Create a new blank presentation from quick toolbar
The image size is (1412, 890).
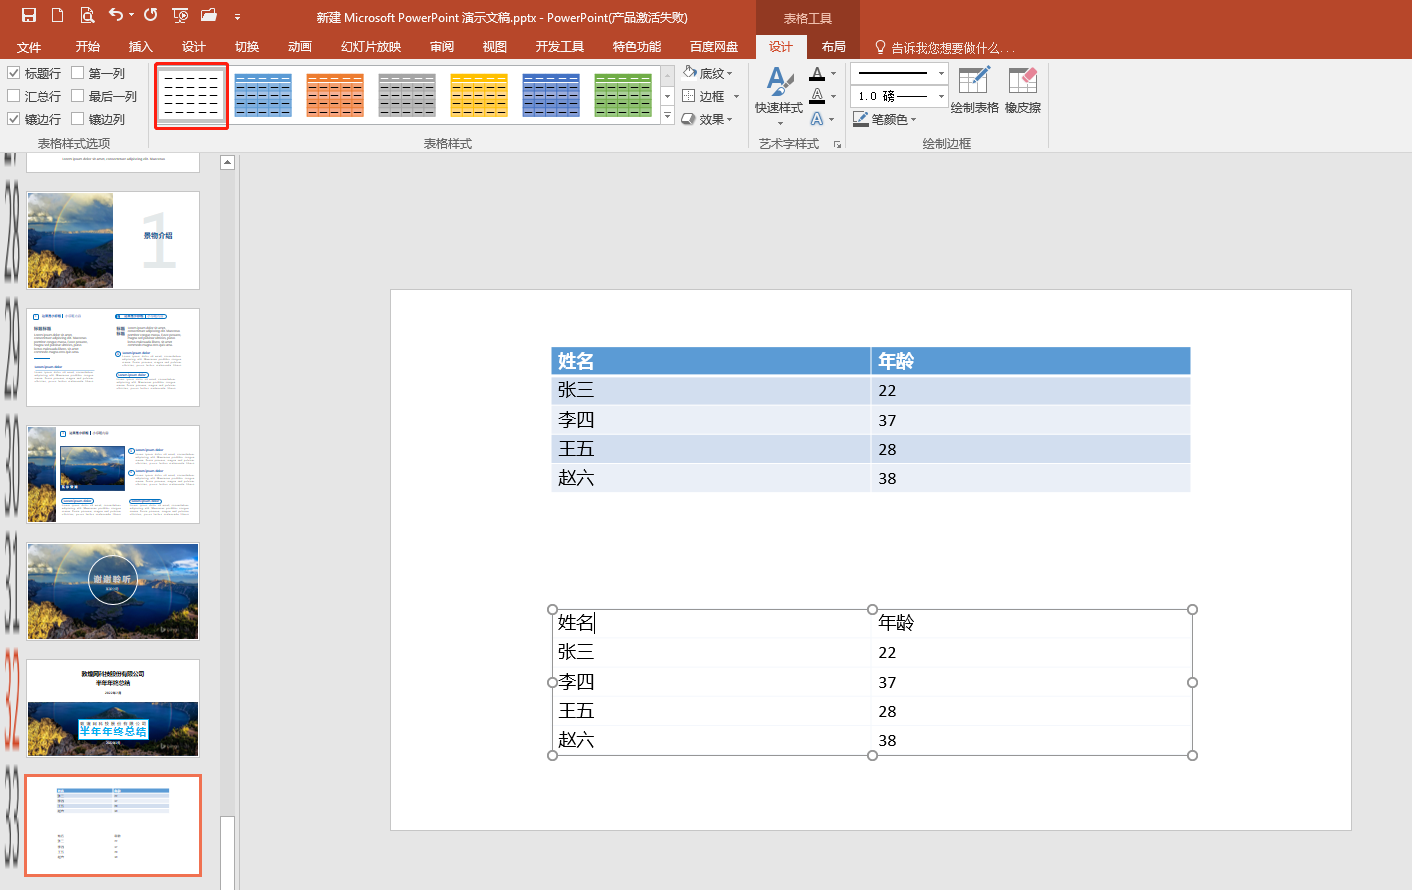tap(57, 15)
